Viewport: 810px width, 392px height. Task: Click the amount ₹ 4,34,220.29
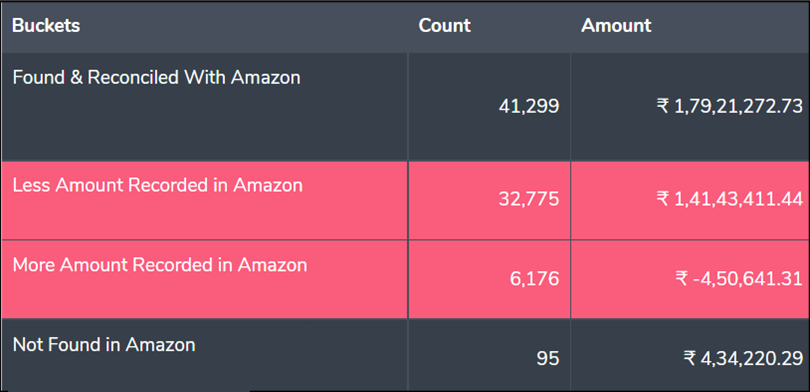[x=743, y=358]
